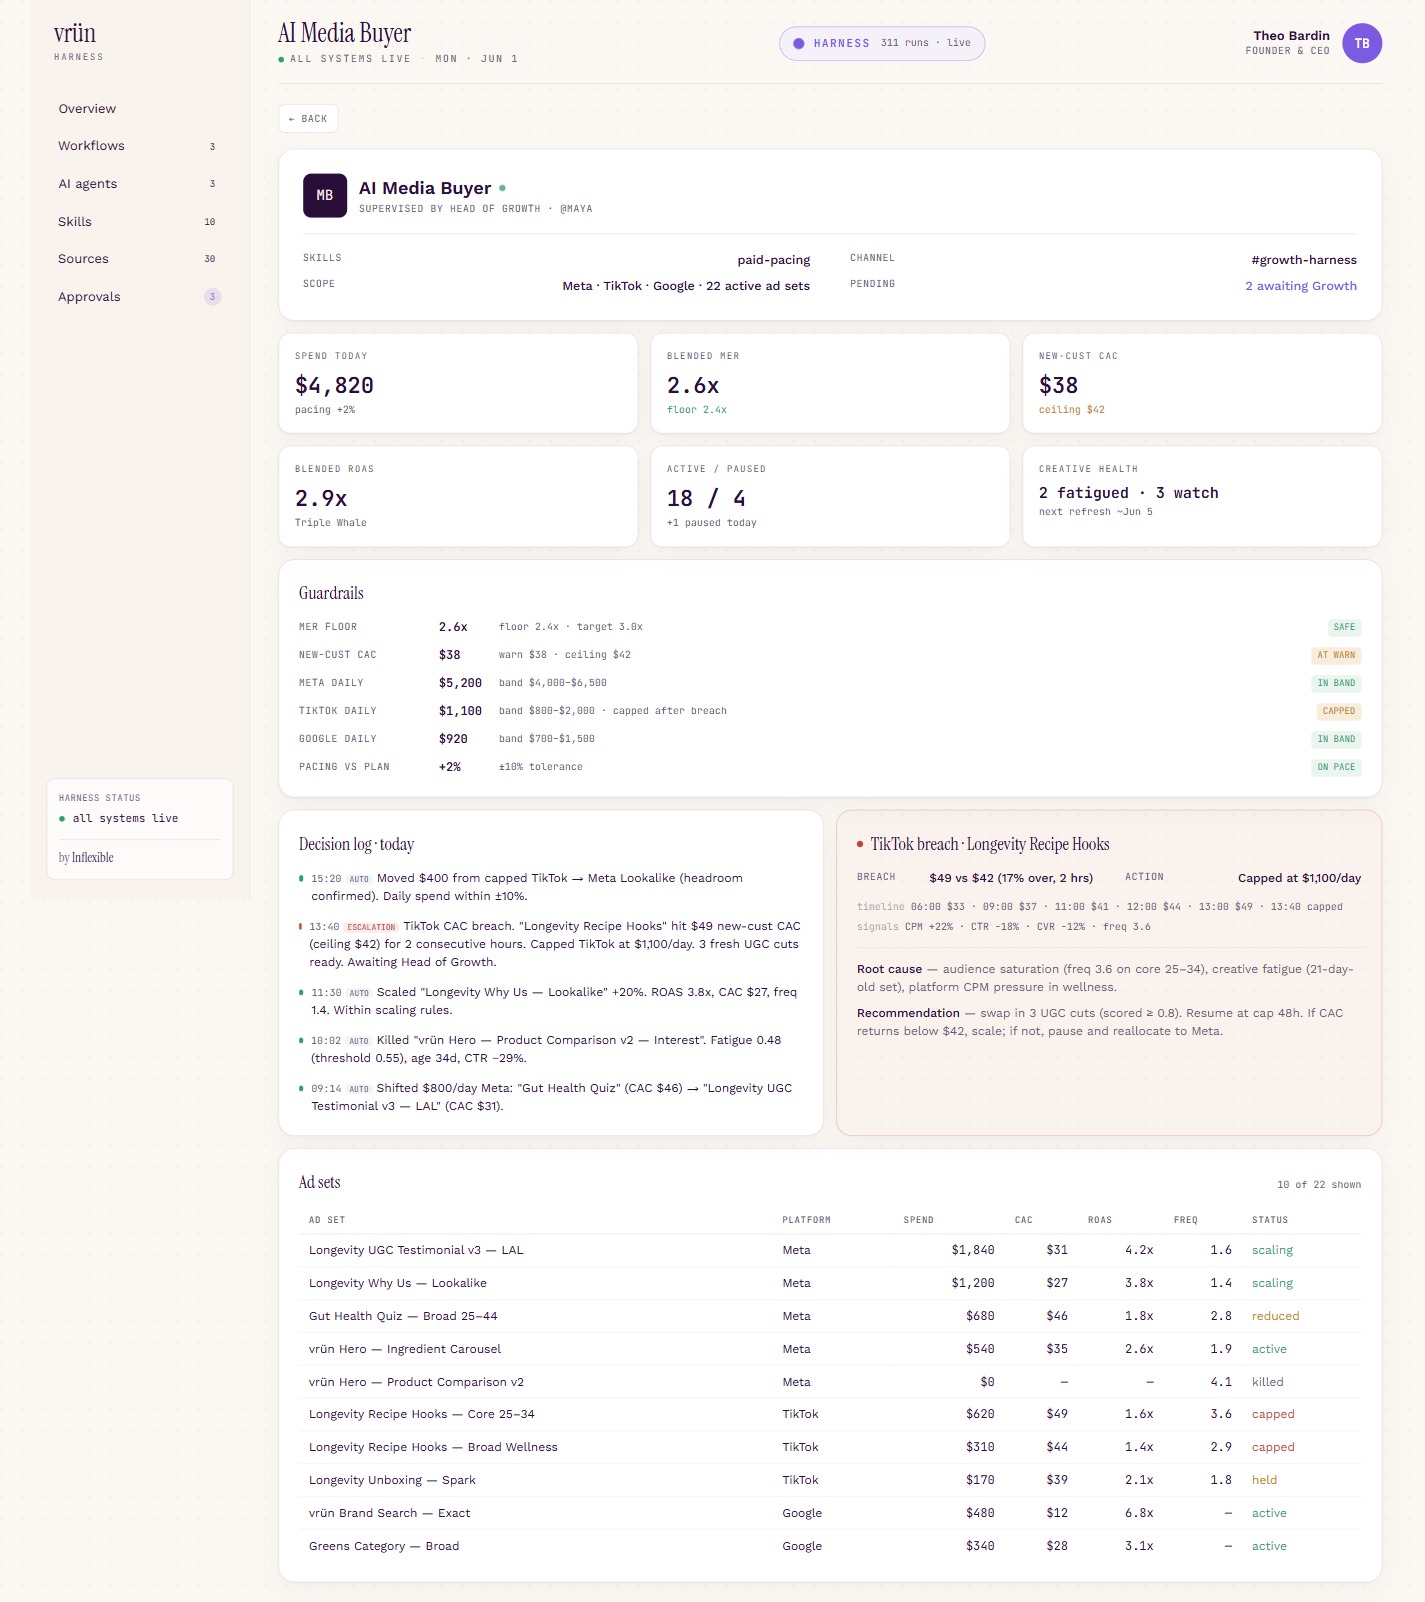Click TikTok breach panel title

point(989,844)
